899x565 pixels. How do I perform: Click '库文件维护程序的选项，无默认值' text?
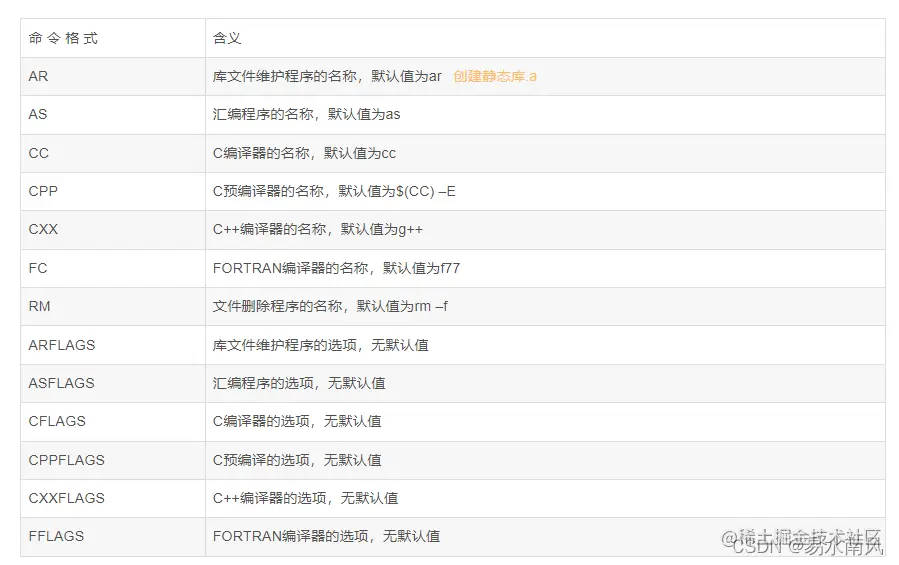pos(320,345)
